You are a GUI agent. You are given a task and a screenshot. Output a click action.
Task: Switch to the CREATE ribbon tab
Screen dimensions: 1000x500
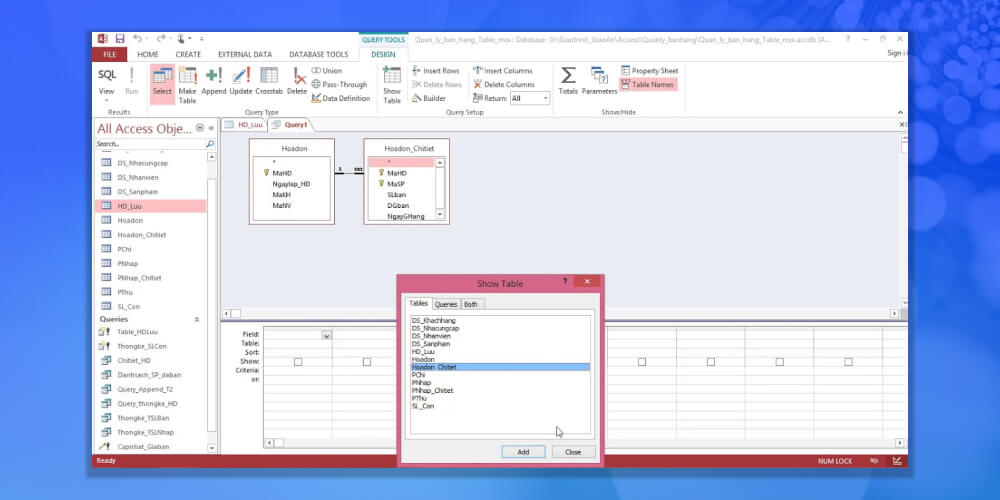[x=188, y=54]
